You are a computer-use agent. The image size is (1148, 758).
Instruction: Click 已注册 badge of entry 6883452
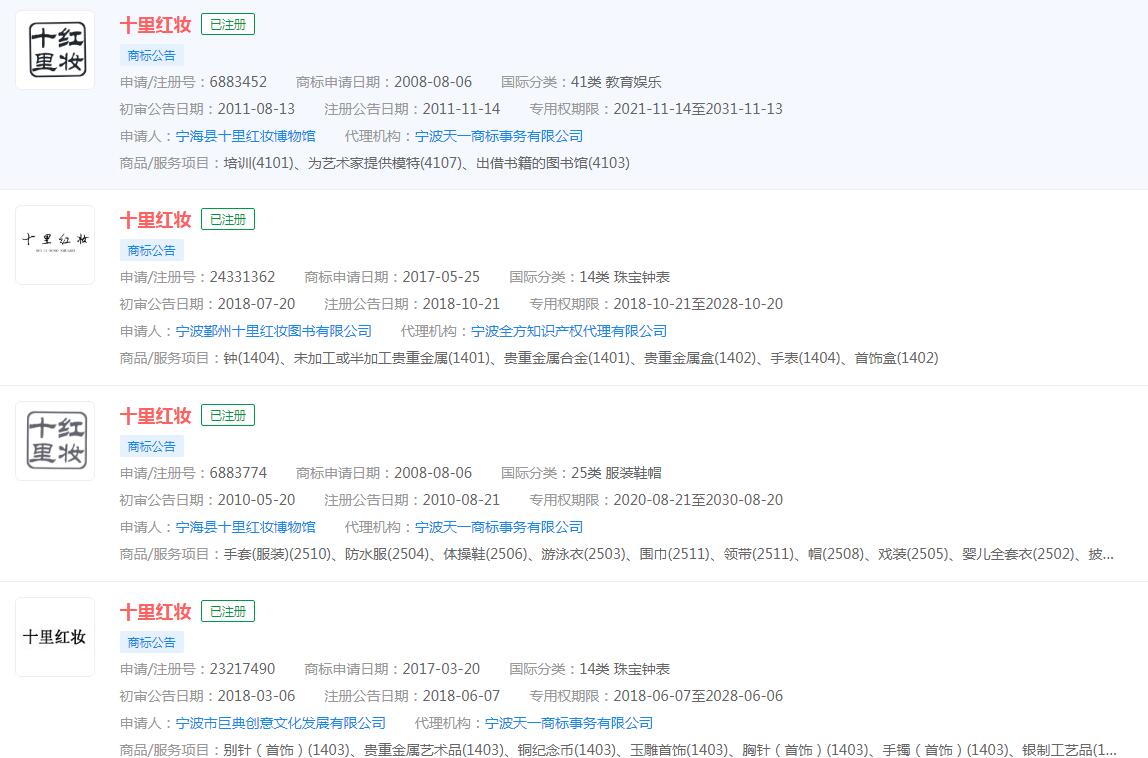pos(228,24)
